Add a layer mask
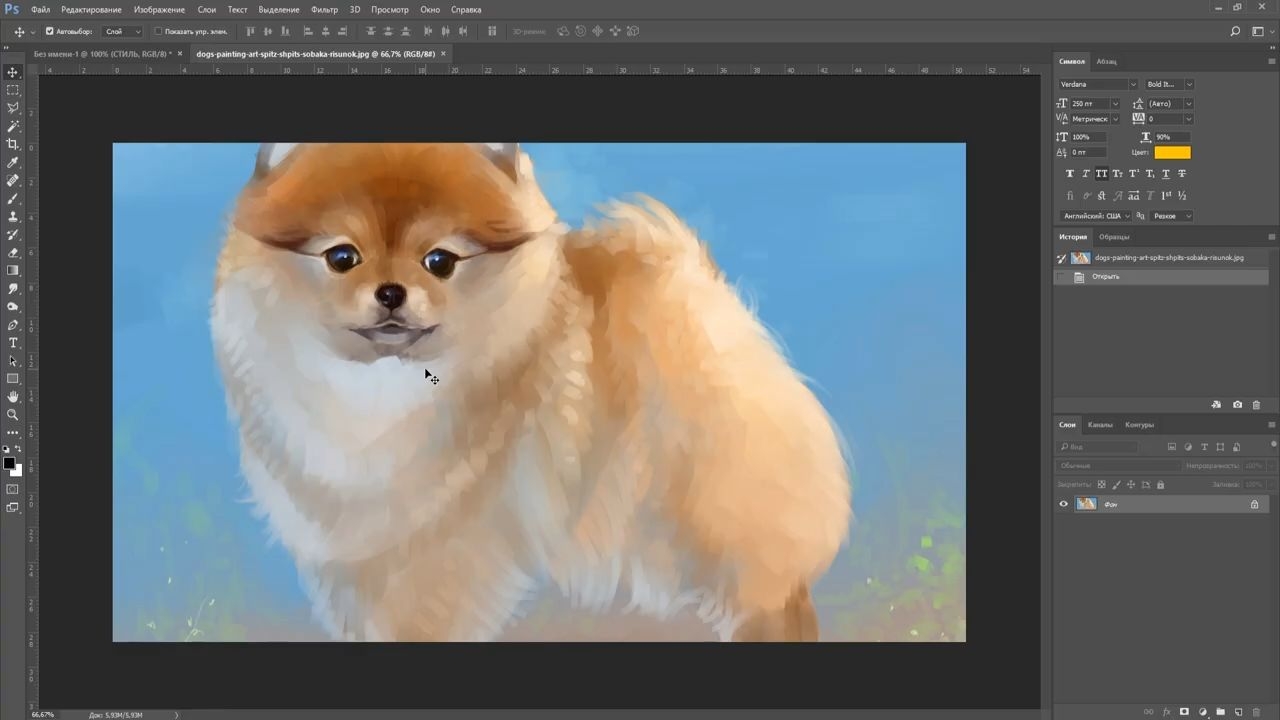The height and width of the screenshot is (720, 1280). [1184, 712]
